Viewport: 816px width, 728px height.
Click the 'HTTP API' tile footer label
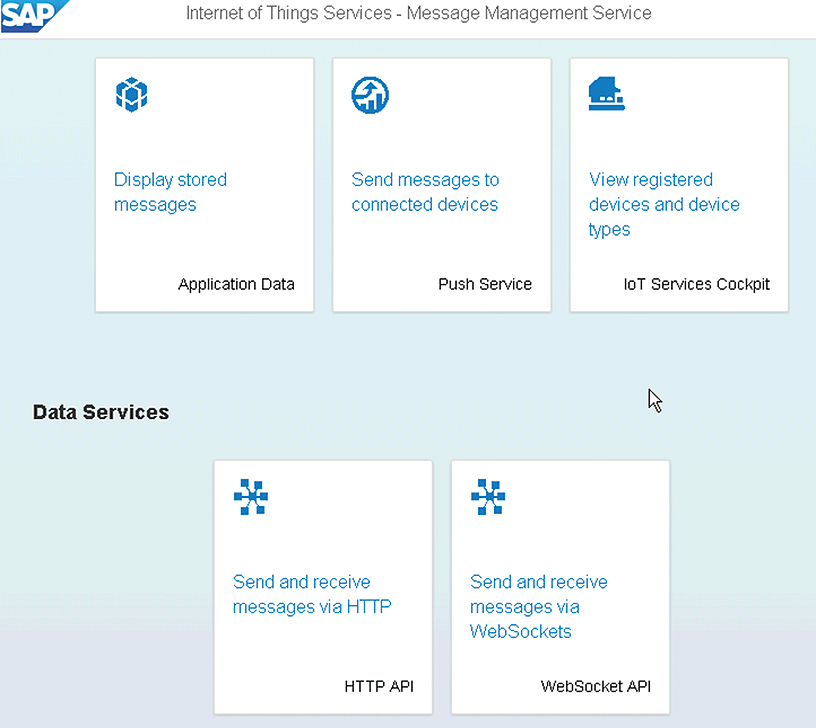[379, 686]
